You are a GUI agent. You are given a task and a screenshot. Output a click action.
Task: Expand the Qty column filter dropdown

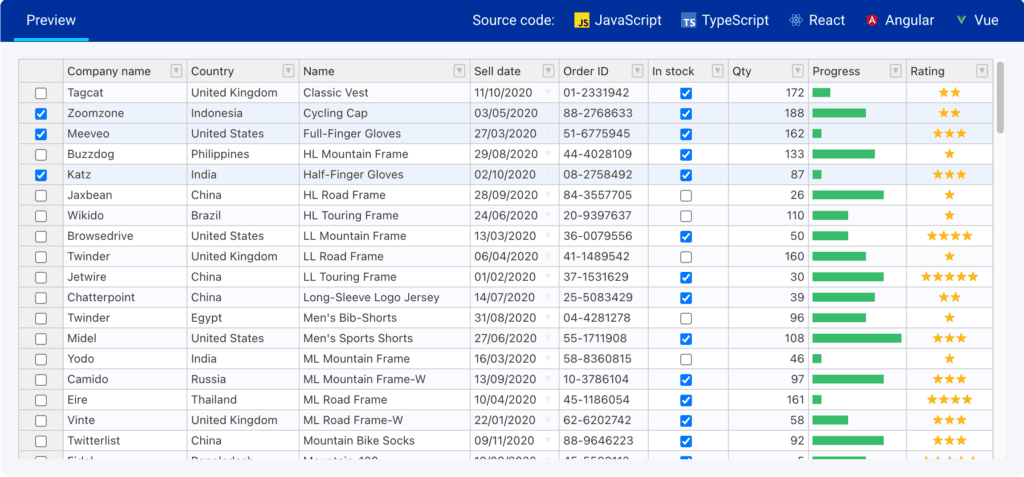coord(797,71)
